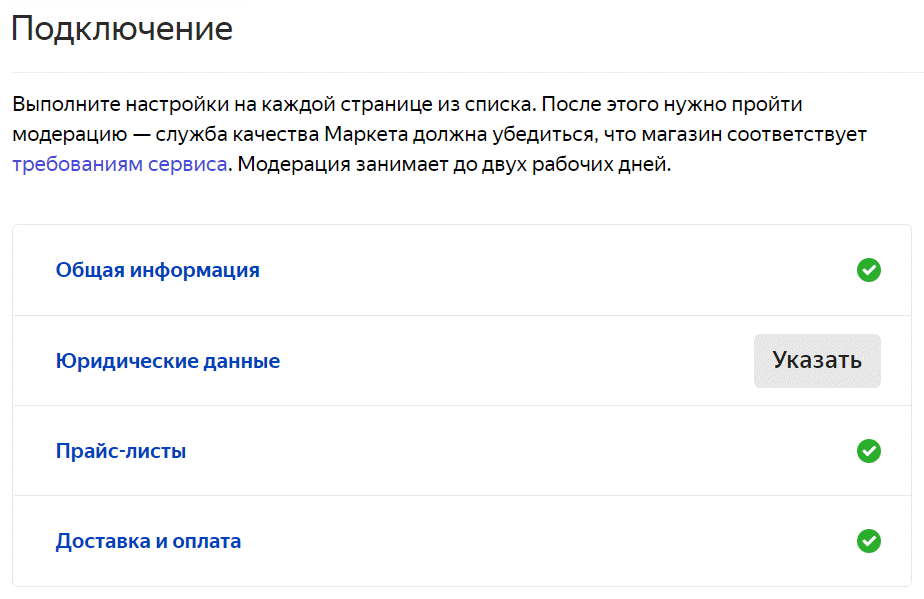This screenshot has width=924, height=599.
Task: Click empty space in Прайс-листы row
Action: 519,451
